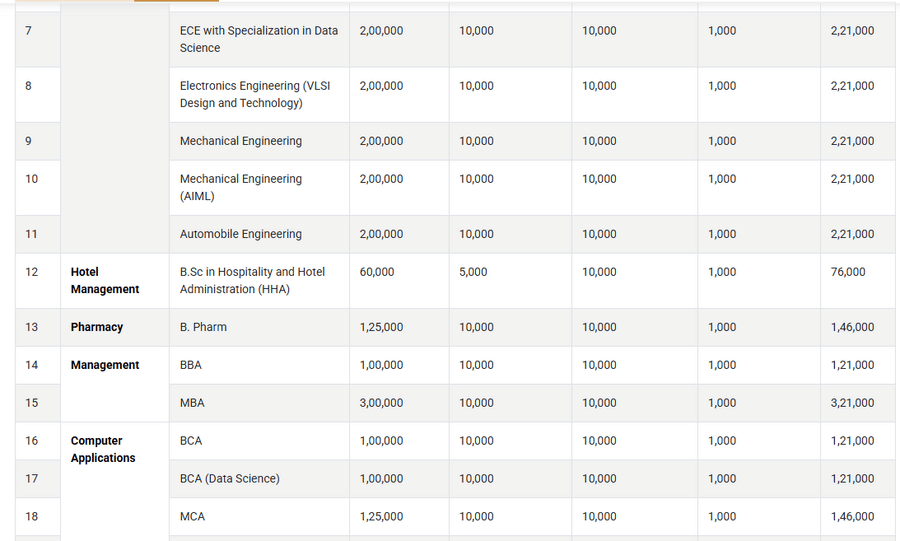
Task: Select total 2,21,000 in ECE Data Science row
Action: (852, 30)
